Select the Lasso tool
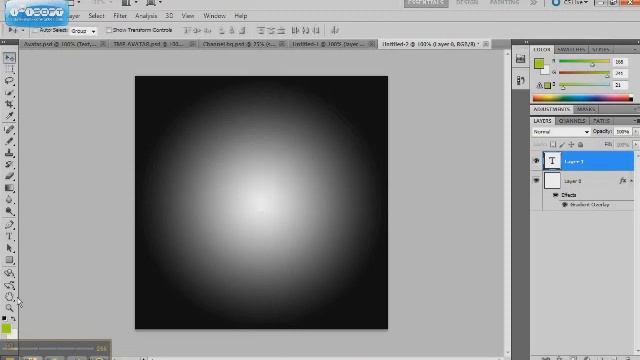The image size is (640, 360). pyautogui.click(x=9, y=81)
